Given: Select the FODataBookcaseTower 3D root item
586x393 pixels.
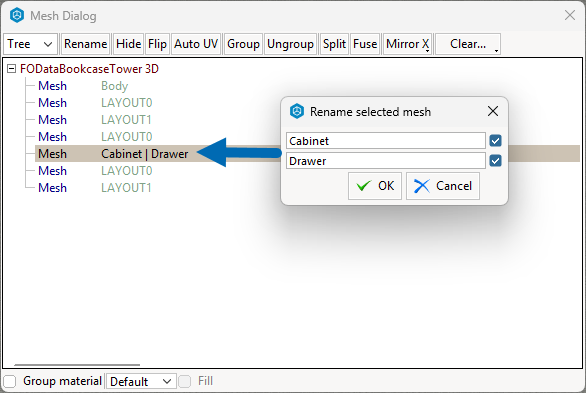Looking at the screenshot, I should [89, 69].
